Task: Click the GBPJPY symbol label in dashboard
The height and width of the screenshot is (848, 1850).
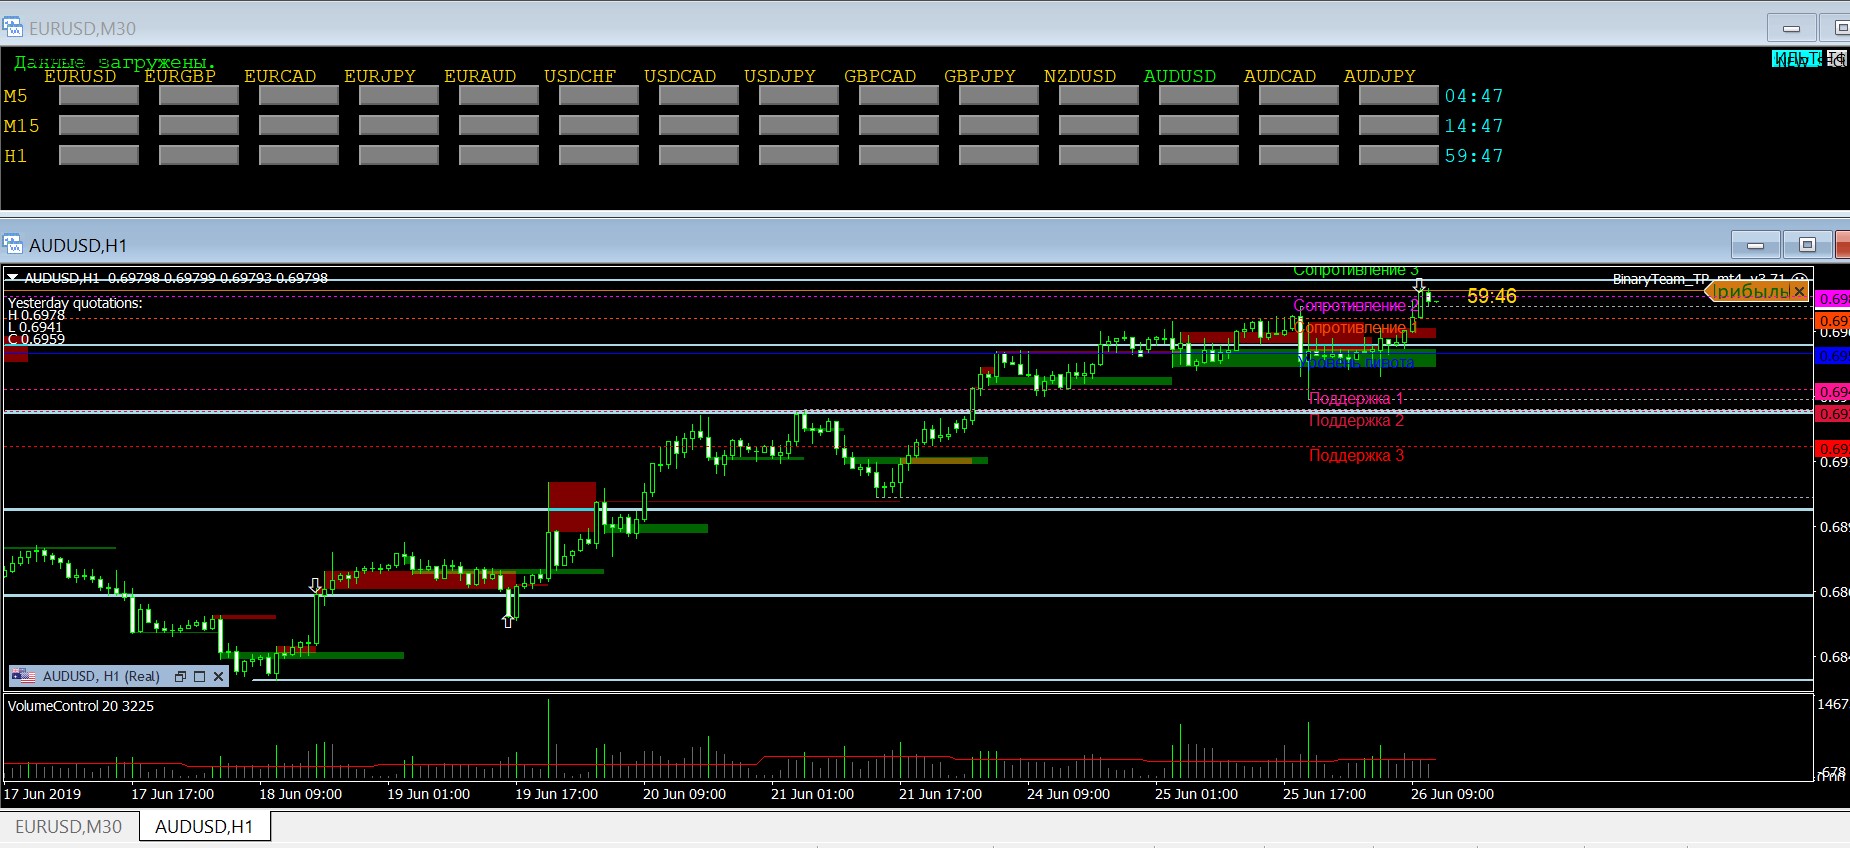Action: 979,76
